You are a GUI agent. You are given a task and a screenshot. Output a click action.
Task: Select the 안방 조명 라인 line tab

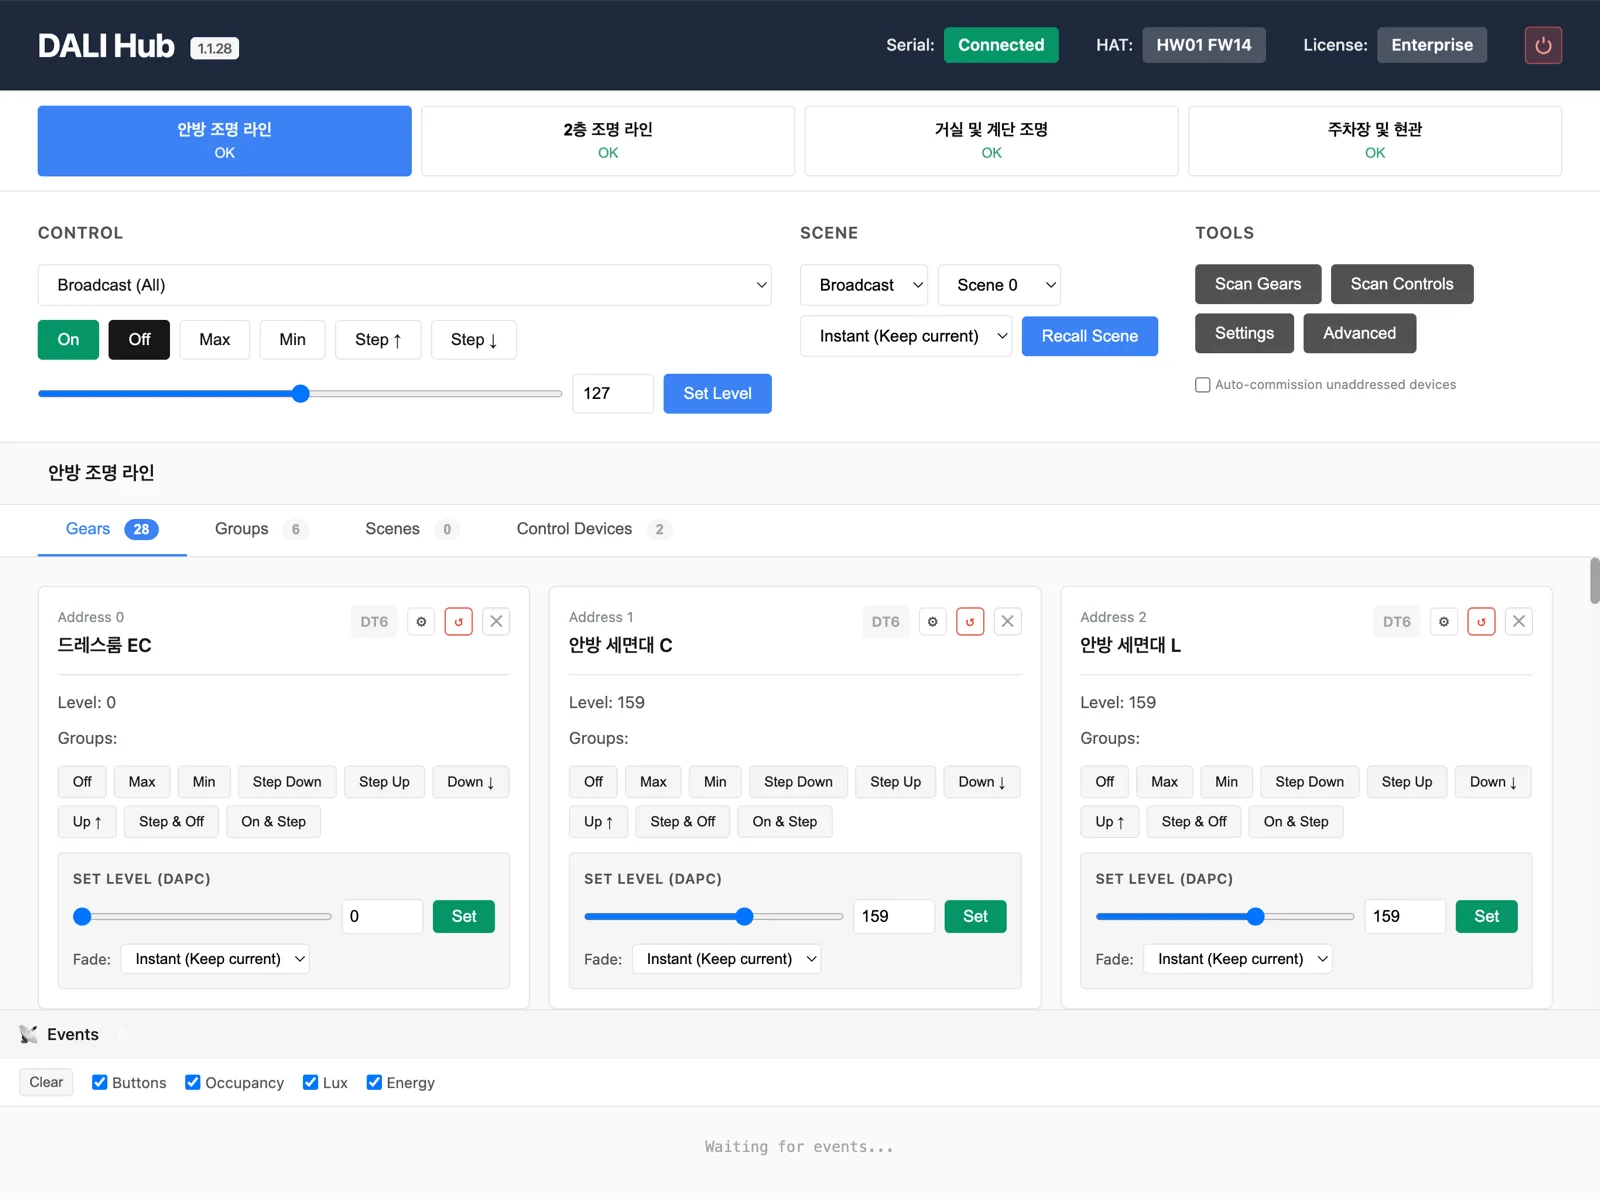[x=225, y=141]
